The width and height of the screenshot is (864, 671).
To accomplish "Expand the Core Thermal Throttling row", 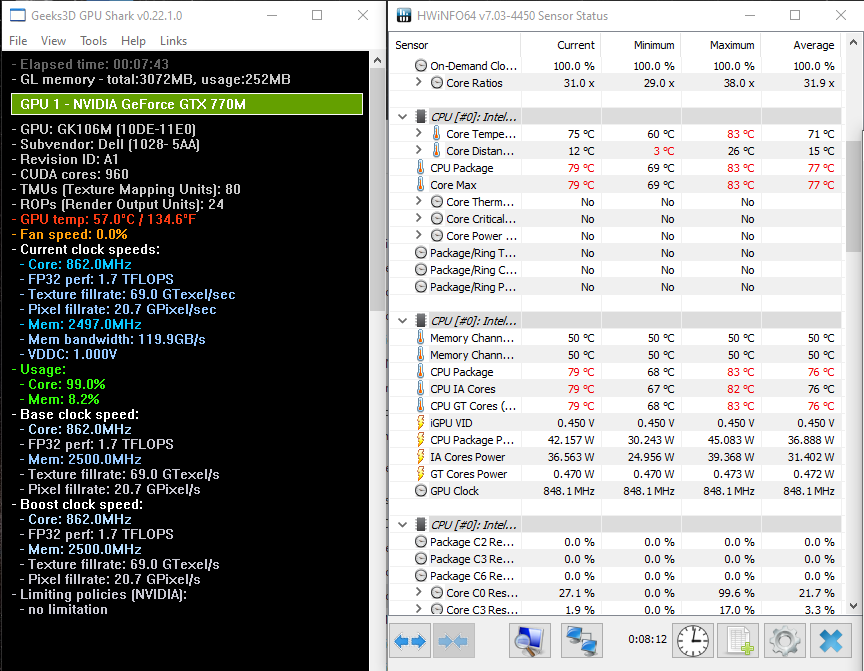I will (418, 201).
